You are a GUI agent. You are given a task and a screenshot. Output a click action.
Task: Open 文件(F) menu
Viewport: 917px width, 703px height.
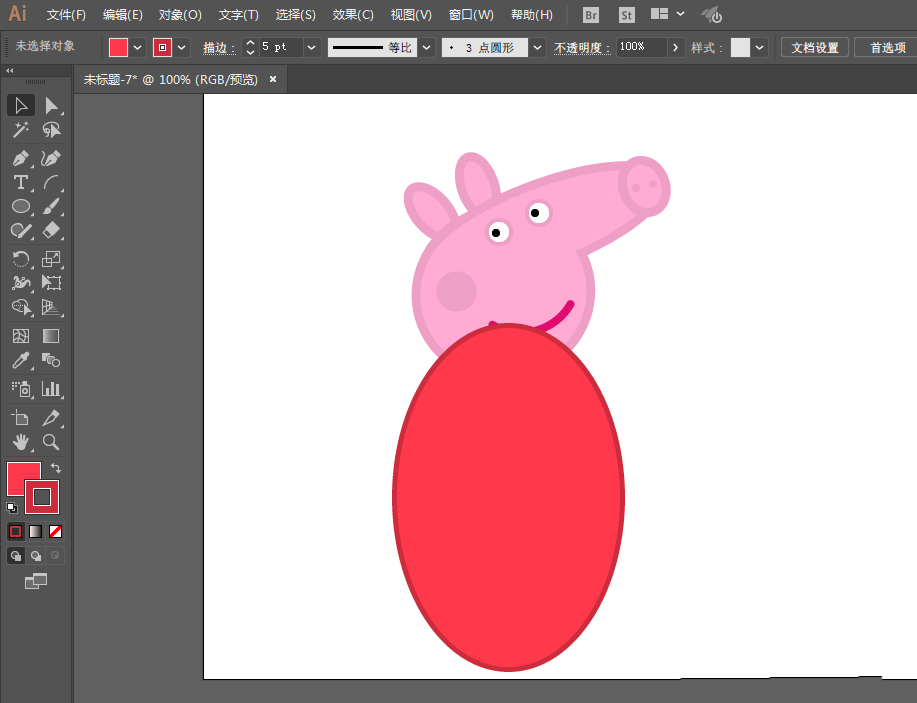pyautogui.click(x=66, y=15)
